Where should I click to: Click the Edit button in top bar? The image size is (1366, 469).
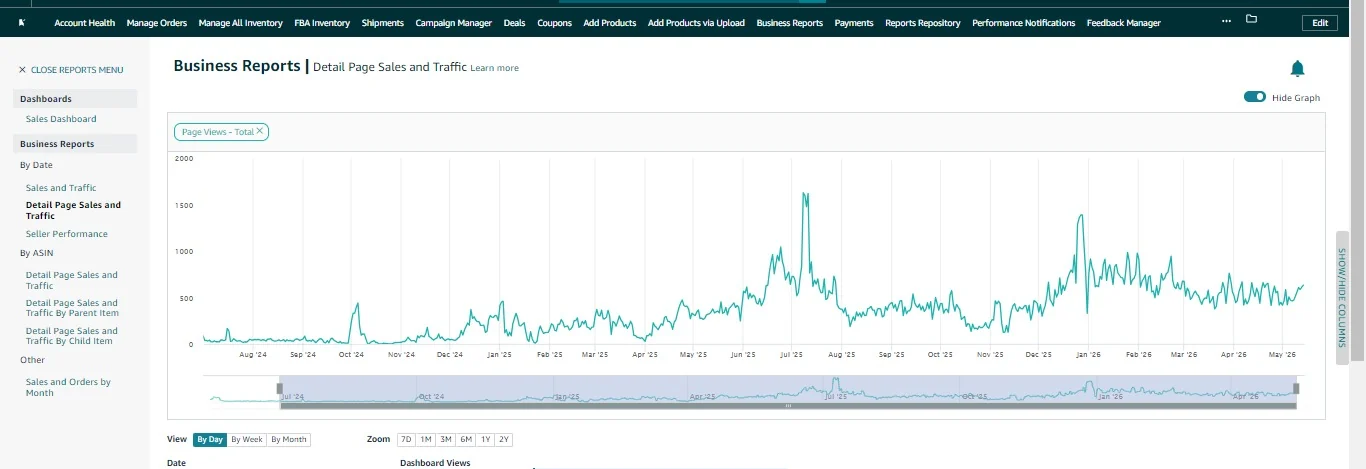point(1319,23)
